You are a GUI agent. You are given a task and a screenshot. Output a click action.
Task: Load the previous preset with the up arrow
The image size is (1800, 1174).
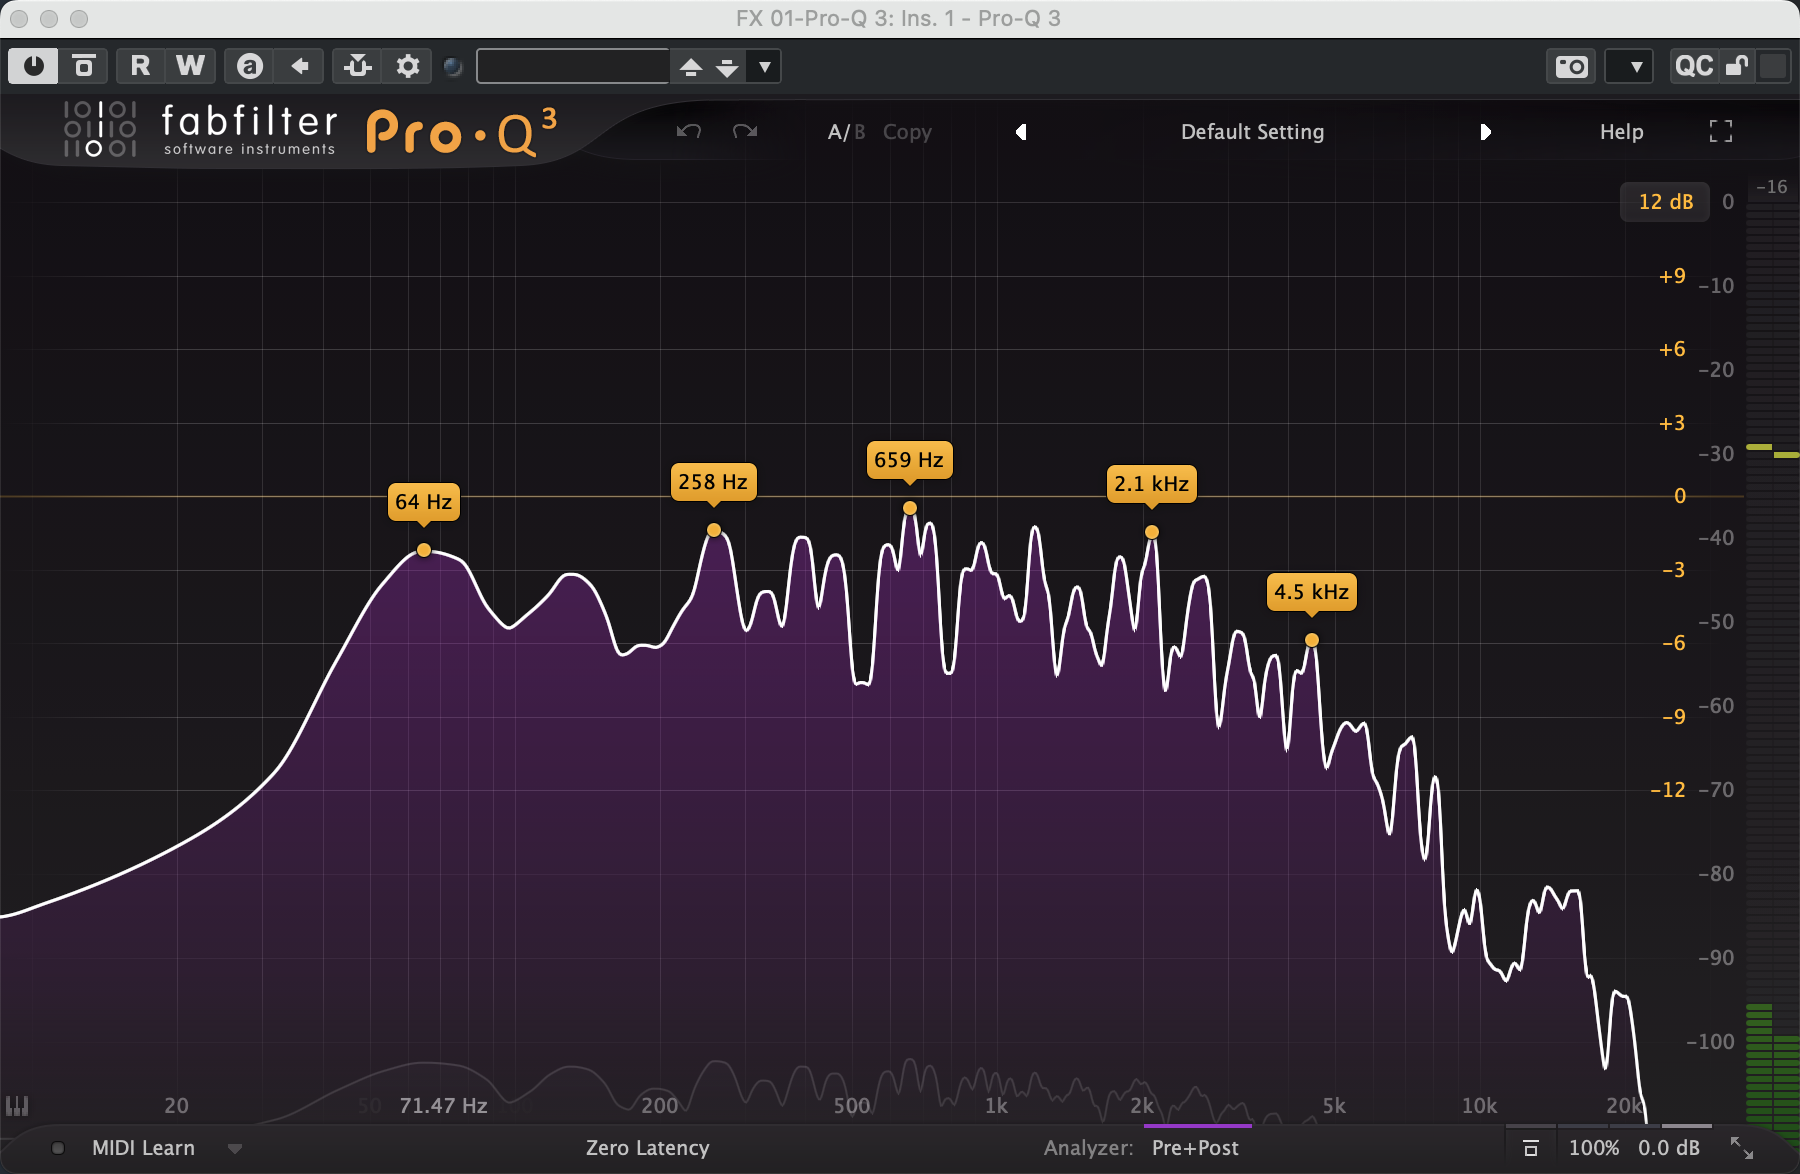click(691, 66)
